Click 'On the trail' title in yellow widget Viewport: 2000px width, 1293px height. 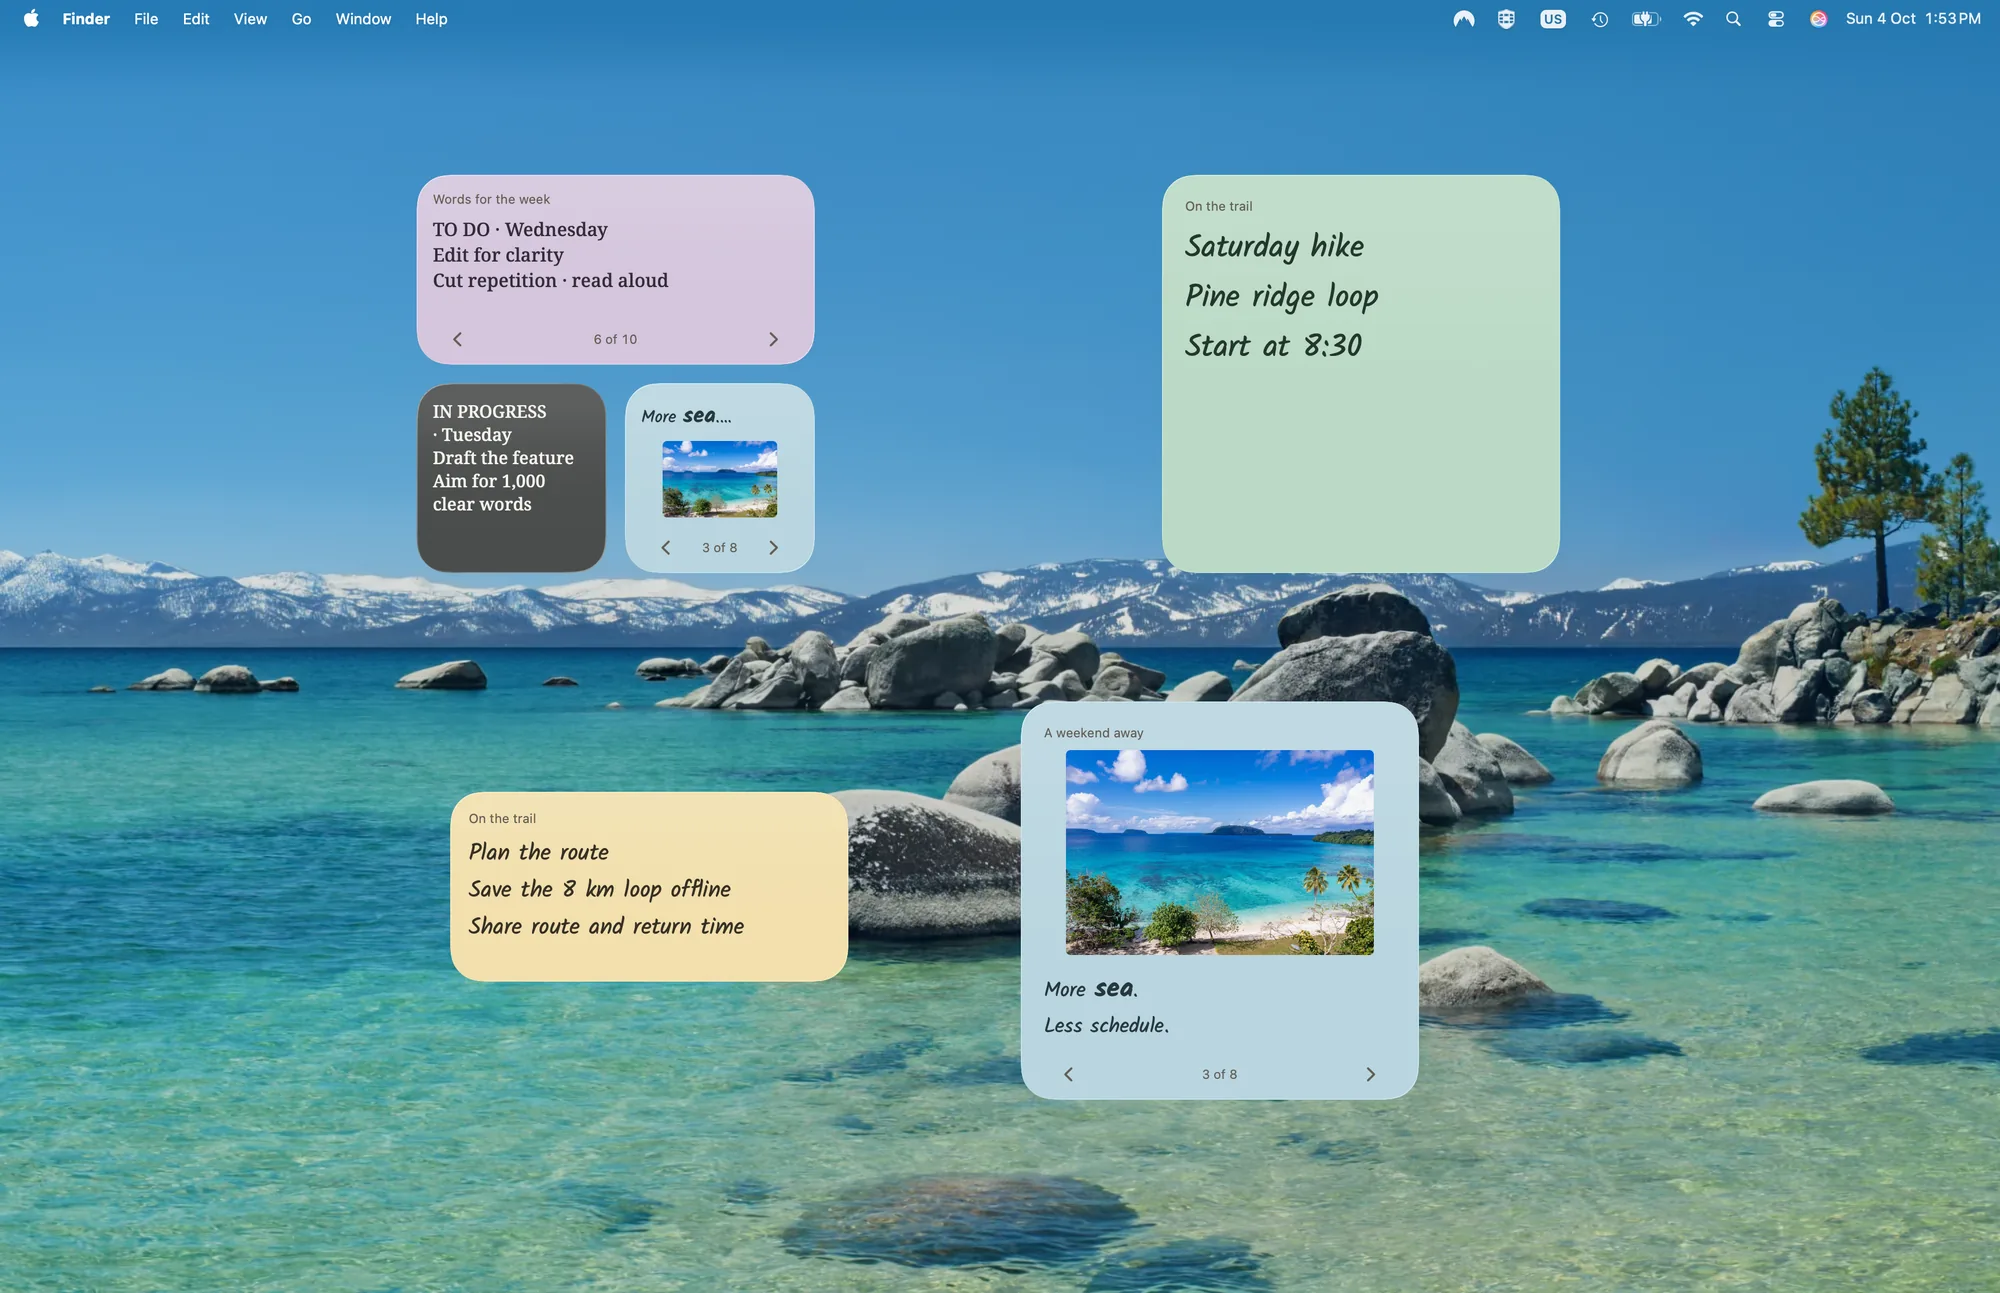[502, 818]
